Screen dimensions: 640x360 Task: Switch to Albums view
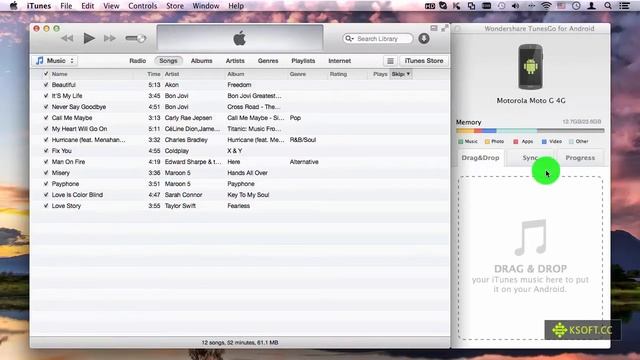click(x=202, y=61)
